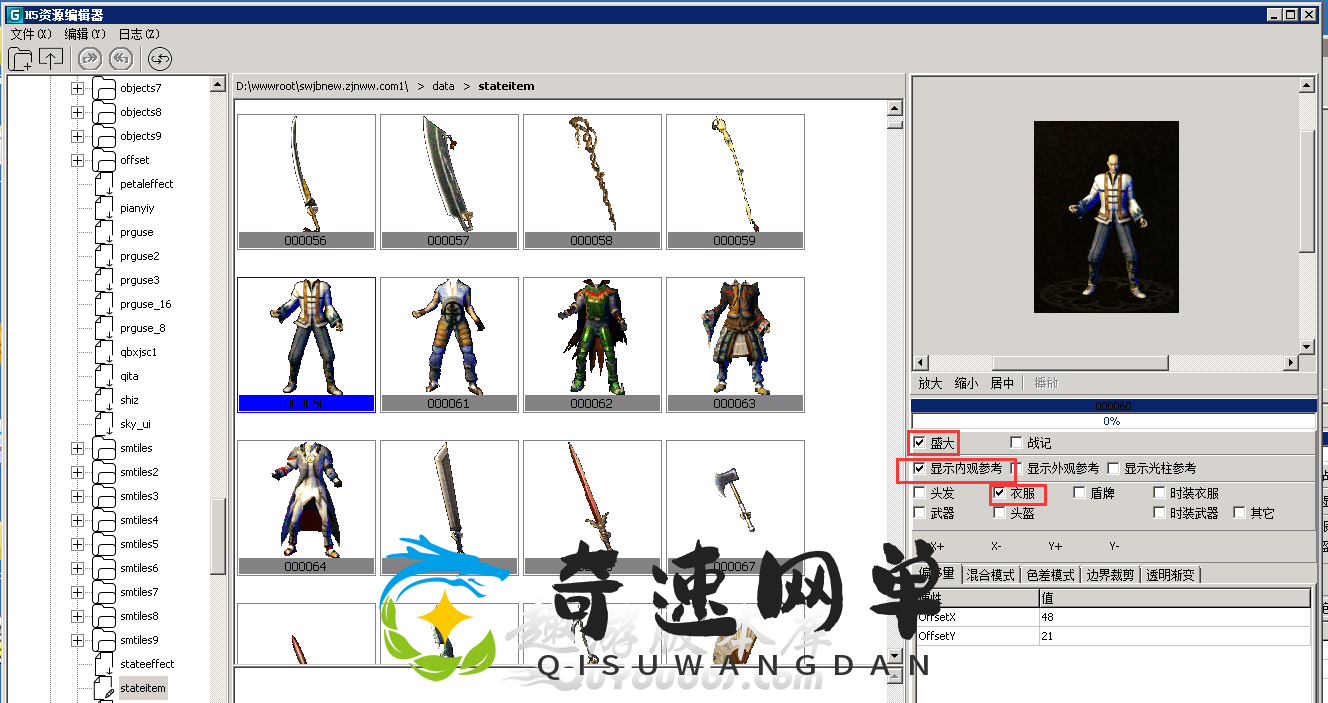Click the sky_ui file icon in tree
This screenshot has width=1328, height=703.
[104, 424]
